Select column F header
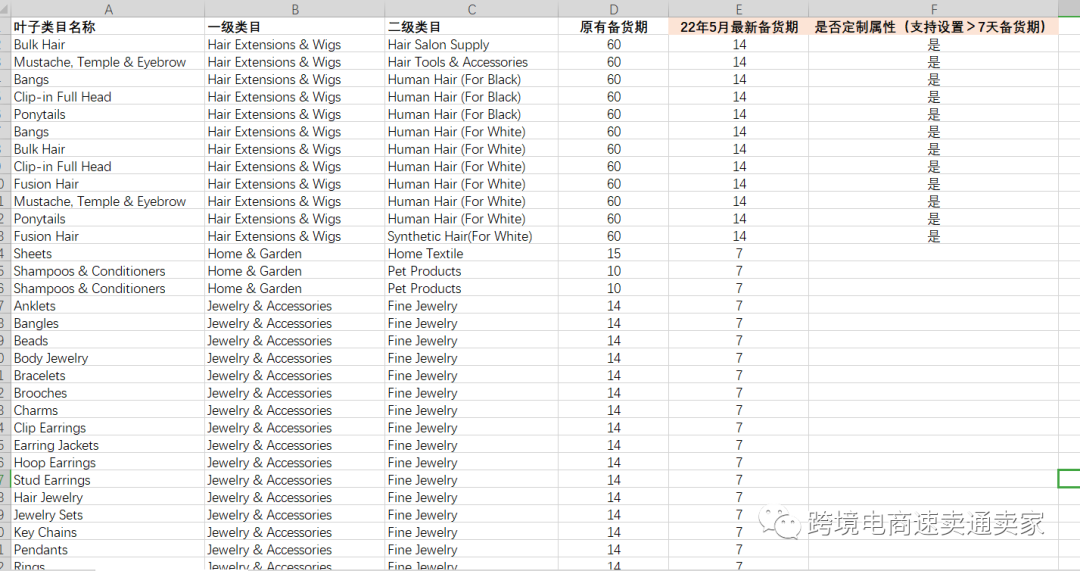Viewport: 1080px width, 571px height. (933, 9)
